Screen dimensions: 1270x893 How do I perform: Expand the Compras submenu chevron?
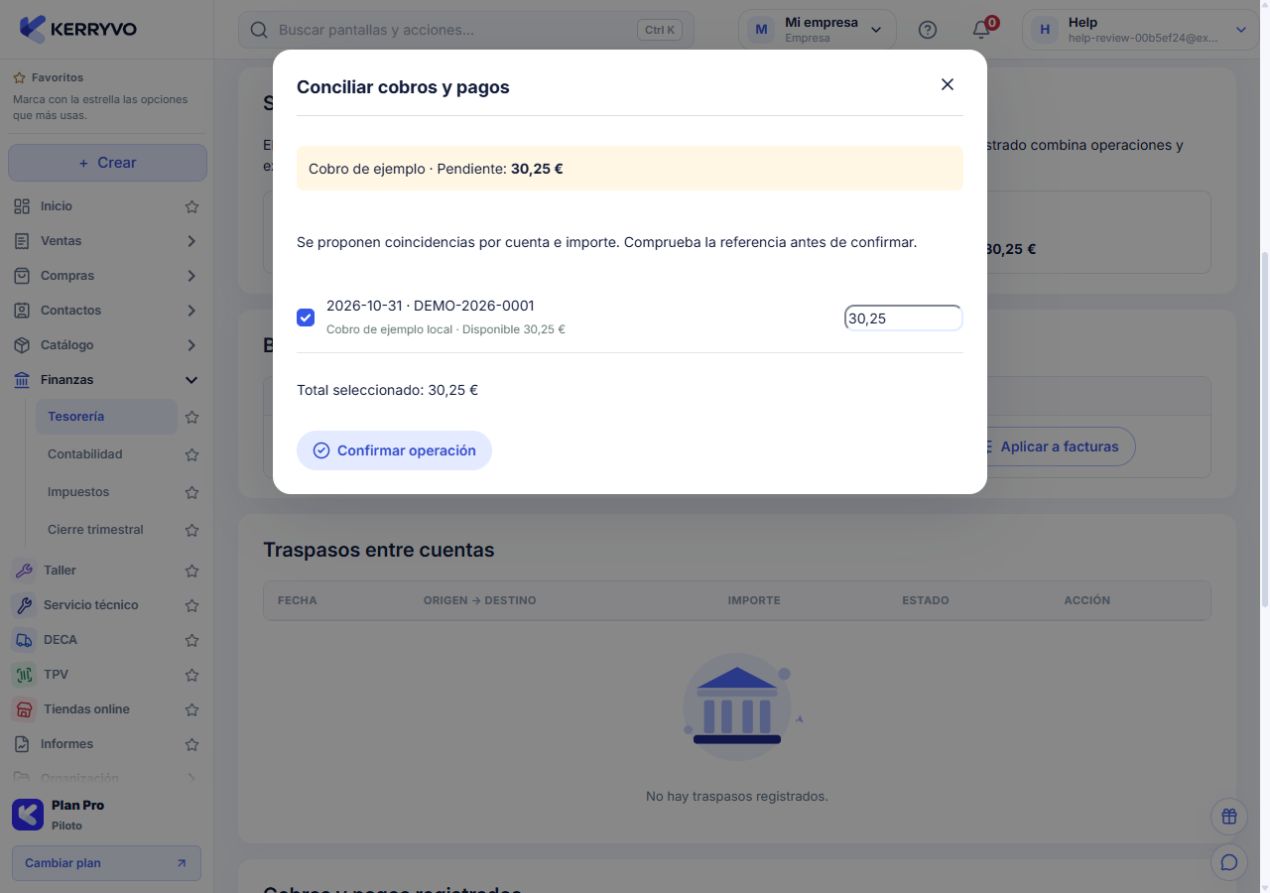[x=191, y=276]
